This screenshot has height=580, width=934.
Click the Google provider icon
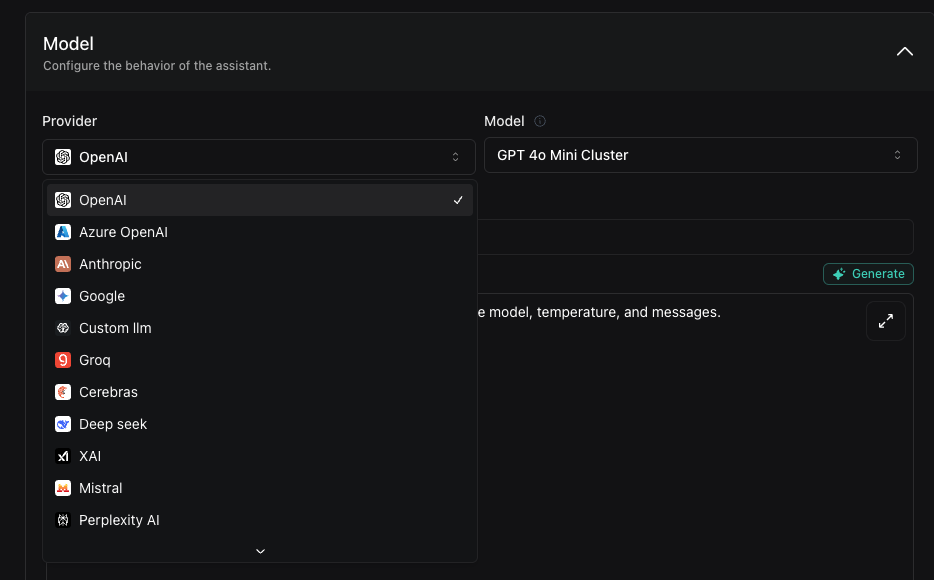click(x=63, y=296)
